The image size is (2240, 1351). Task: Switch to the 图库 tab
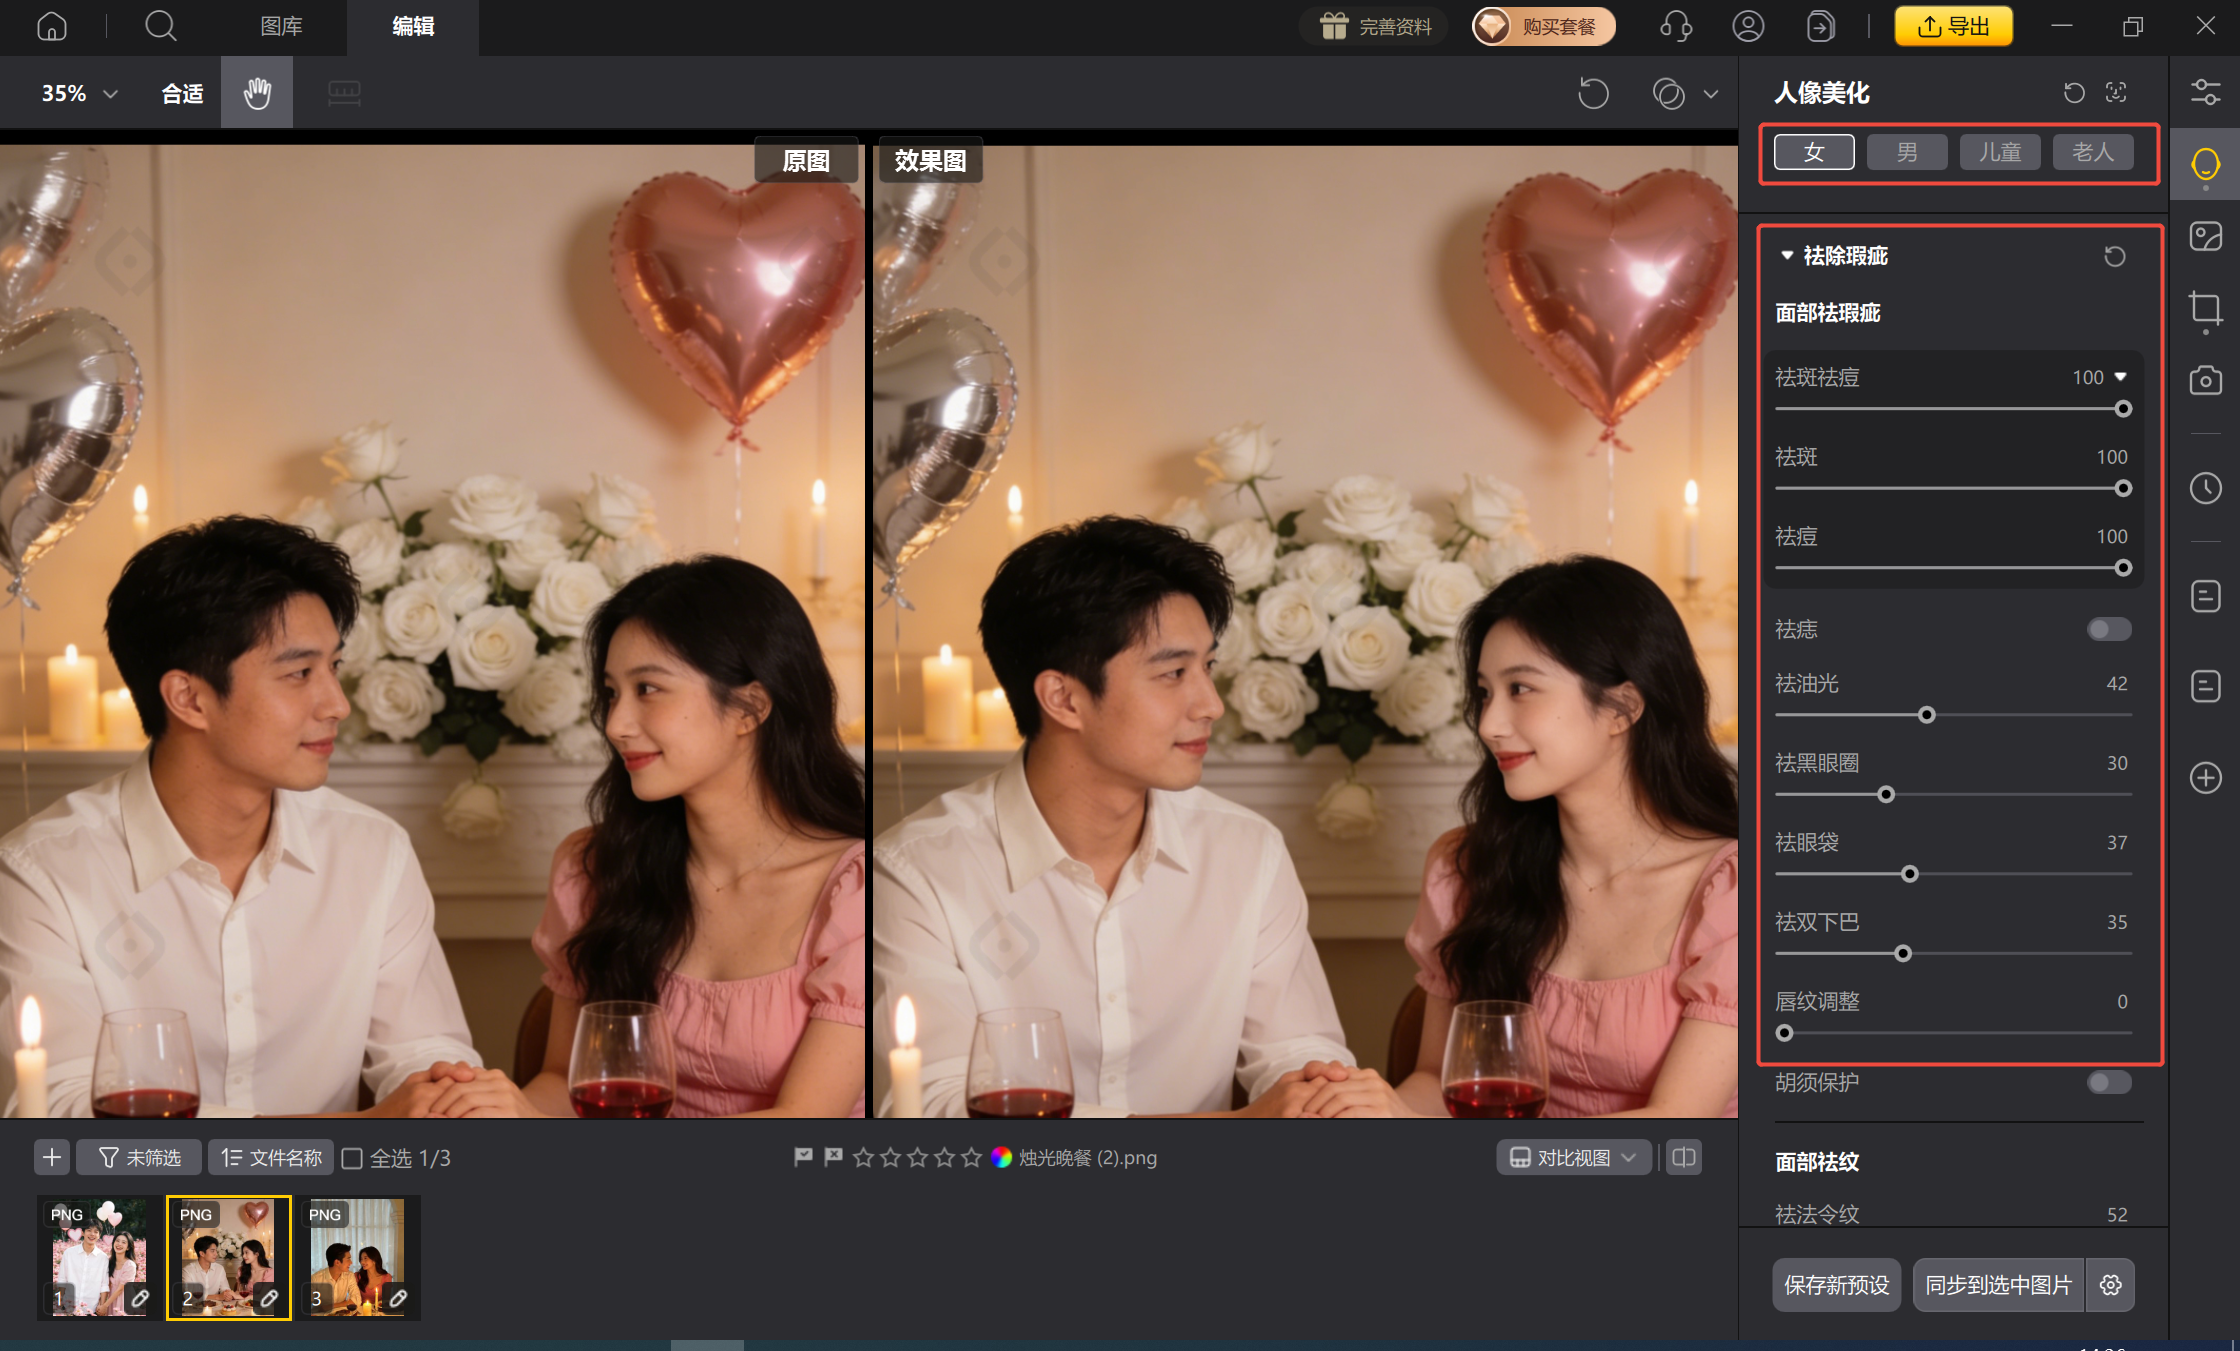pyautogui.click(x=281, y=26)
